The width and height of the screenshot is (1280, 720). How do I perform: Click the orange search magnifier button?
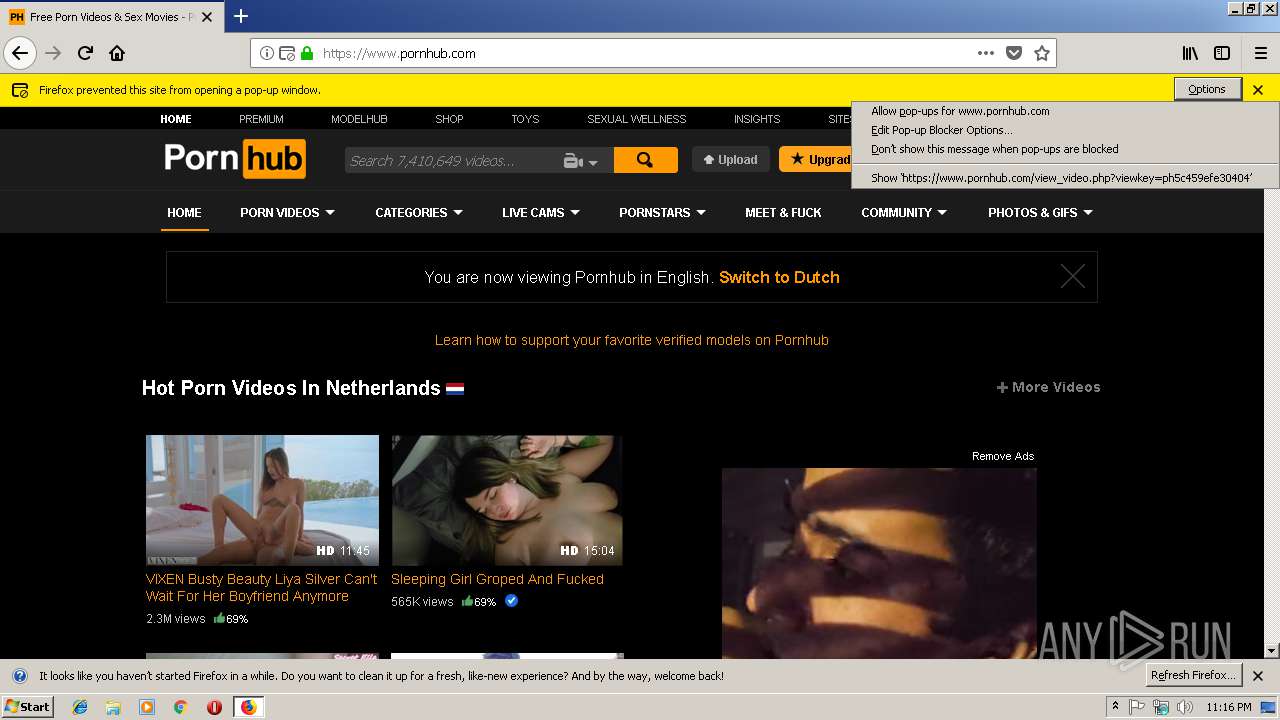[x=645, y=160]
